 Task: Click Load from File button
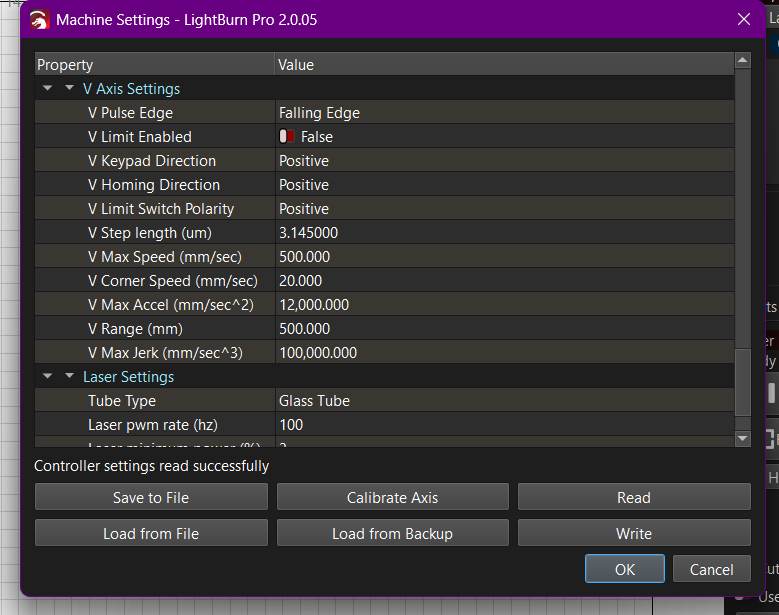pos(151,533)
